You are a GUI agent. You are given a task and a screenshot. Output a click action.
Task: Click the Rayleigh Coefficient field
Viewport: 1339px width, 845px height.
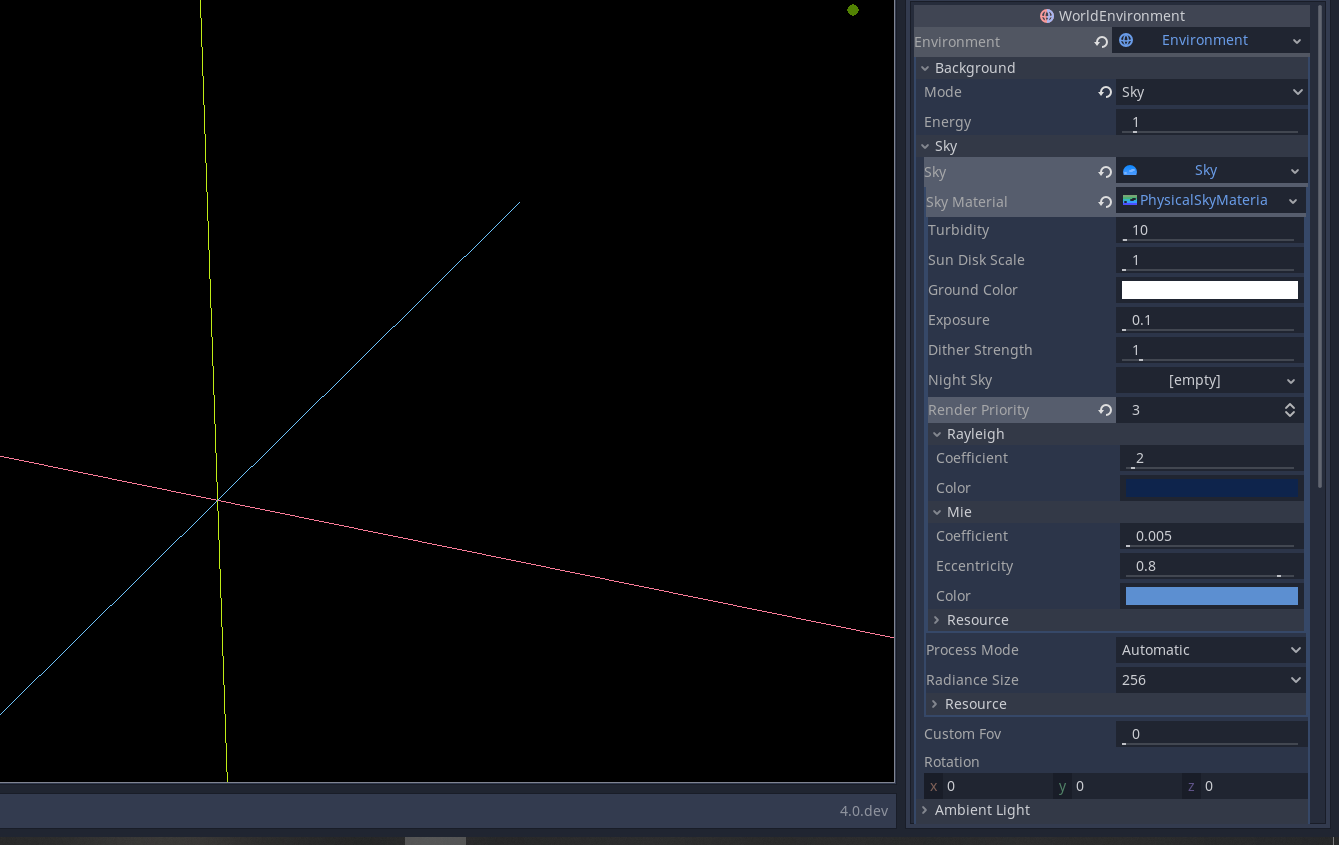1211,458
